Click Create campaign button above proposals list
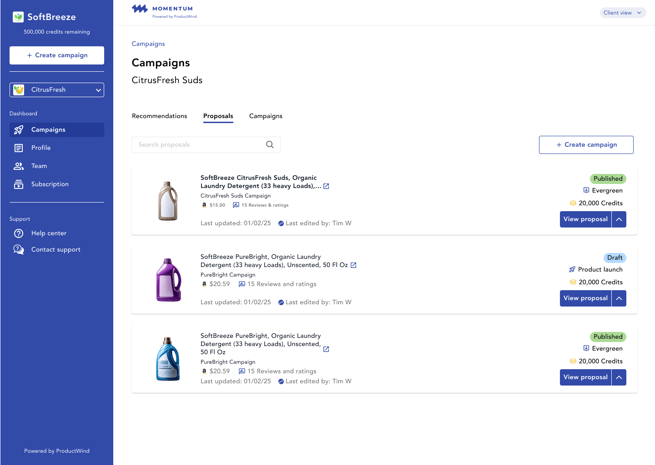Viewport: 655px width, 465px height. point(586,145)
